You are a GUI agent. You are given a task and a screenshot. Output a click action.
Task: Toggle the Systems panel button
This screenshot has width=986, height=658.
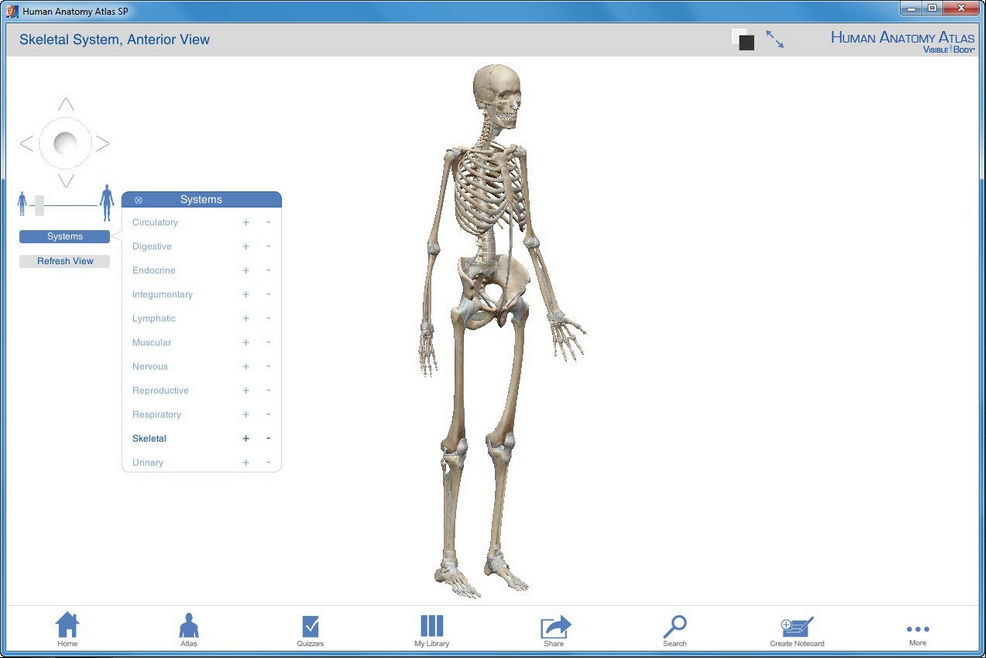click(x=65, y=237)
